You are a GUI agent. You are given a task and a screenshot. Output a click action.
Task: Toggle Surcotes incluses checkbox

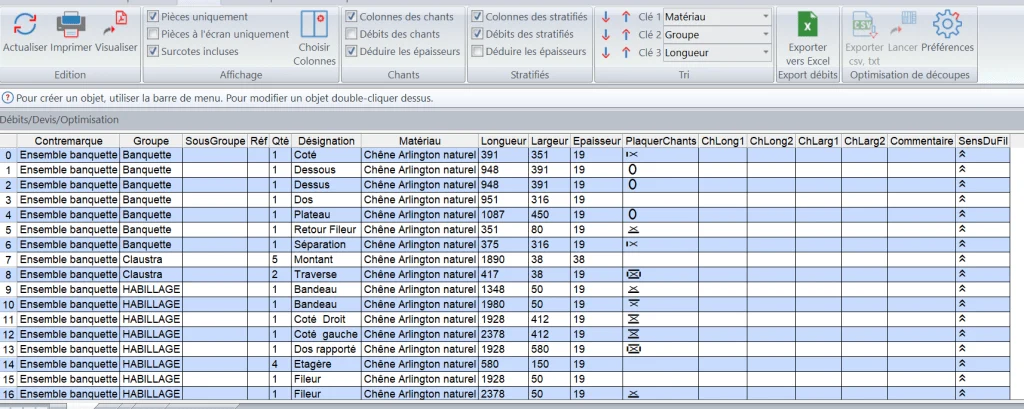(x=153, y=51)
